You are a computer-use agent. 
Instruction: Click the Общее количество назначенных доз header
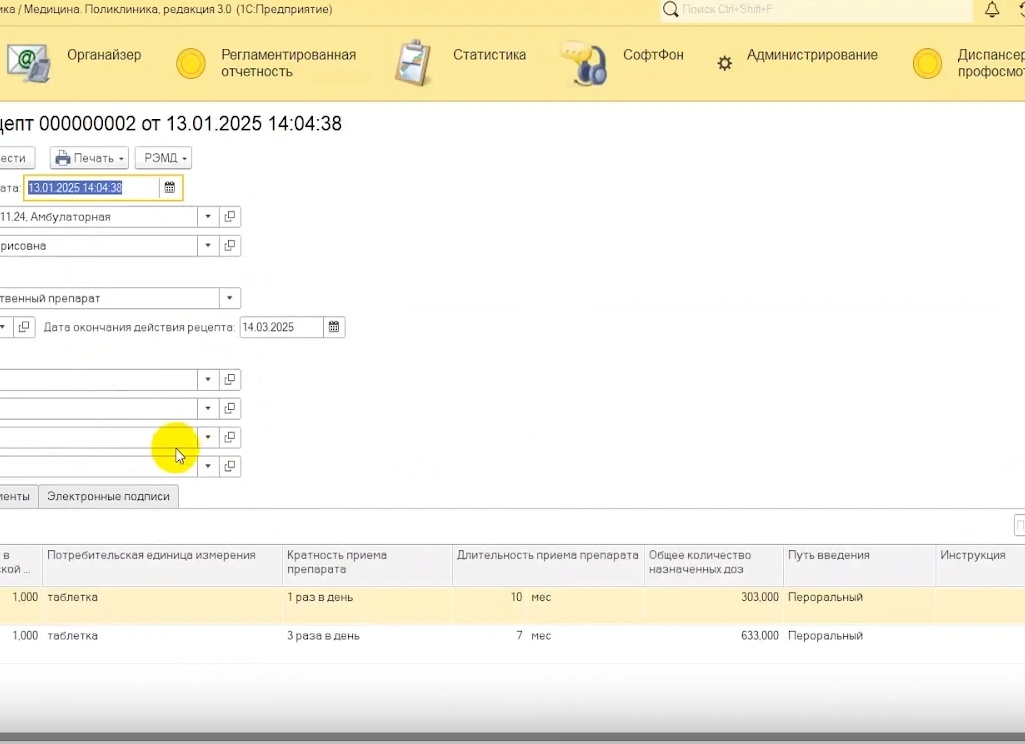click(714, 565)
